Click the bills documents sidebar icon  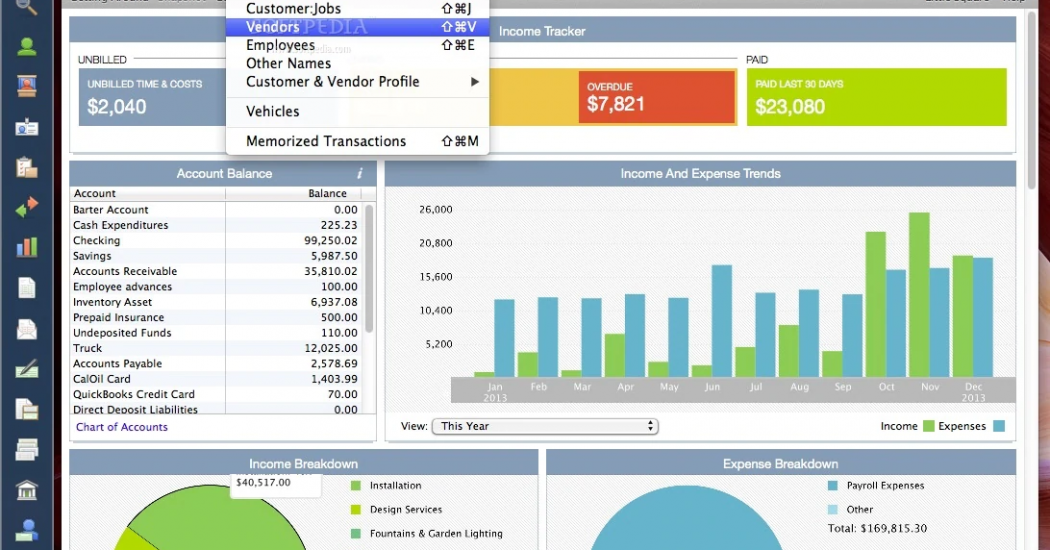(x=27, y=409)
